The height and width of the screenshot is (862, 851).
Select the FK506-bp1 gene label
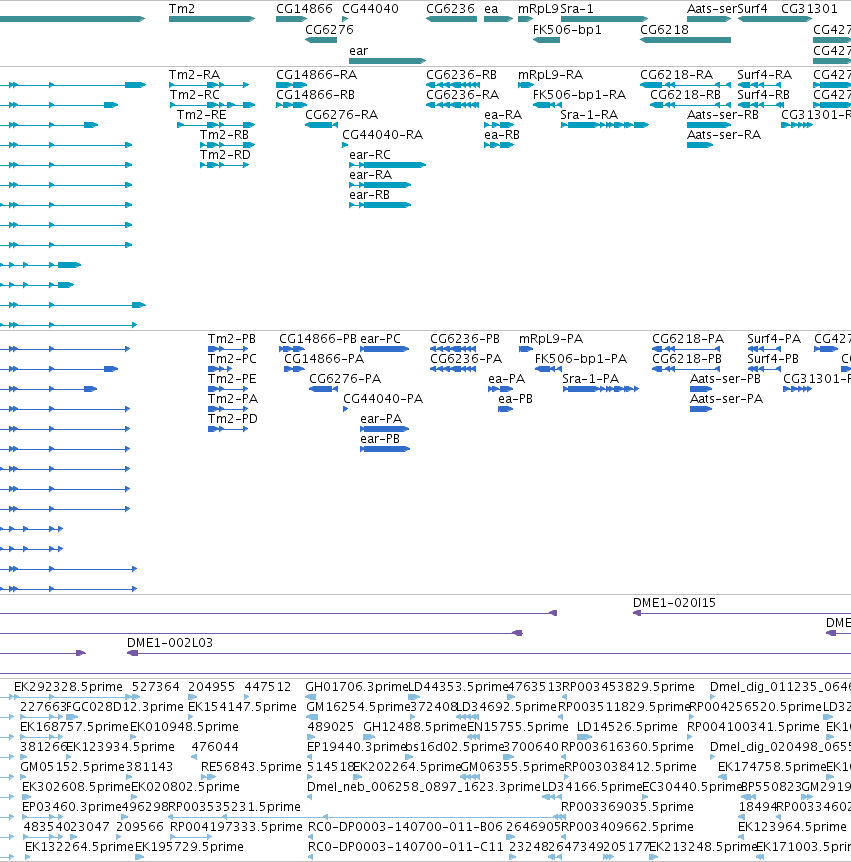pos(567,30)
